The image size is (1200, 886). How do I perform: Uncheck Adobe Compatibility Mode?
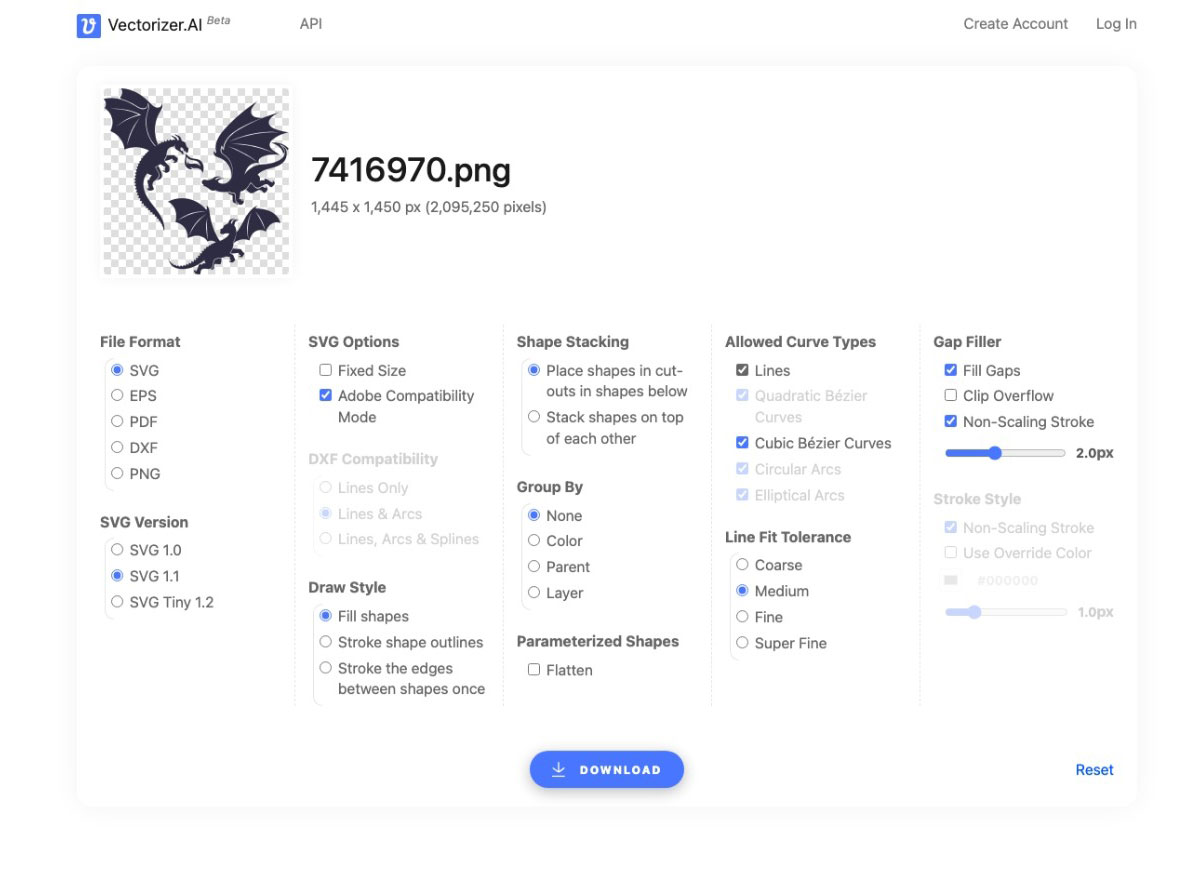[x=326, y=396]
